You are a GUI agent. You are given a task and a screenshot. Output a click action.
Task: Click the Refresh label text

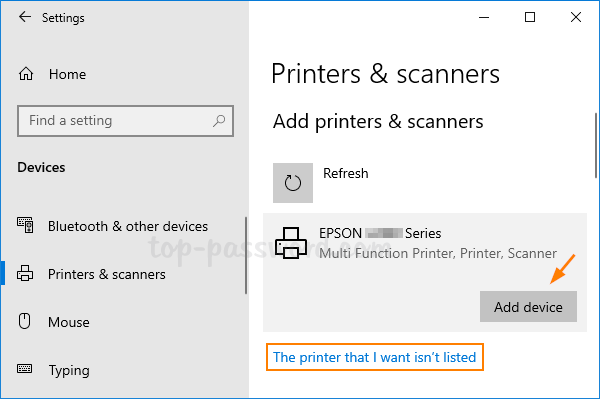[x=346, y=173]
